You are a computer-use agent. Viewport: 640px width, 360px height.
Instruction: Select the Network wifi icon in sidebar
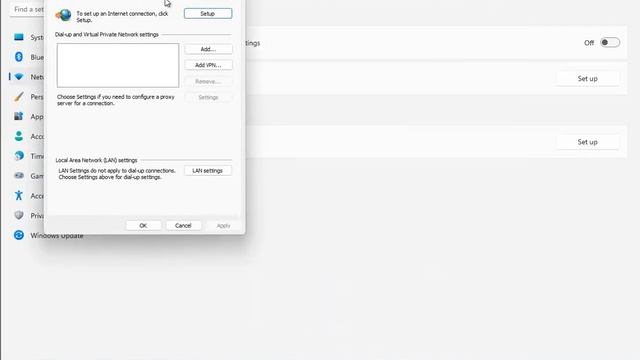19,77
